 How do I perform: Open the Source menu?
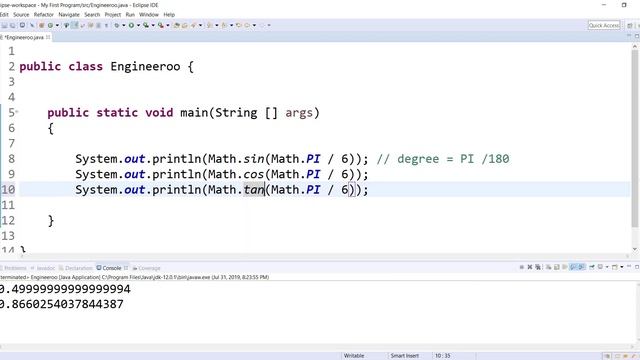pos(21,15)
